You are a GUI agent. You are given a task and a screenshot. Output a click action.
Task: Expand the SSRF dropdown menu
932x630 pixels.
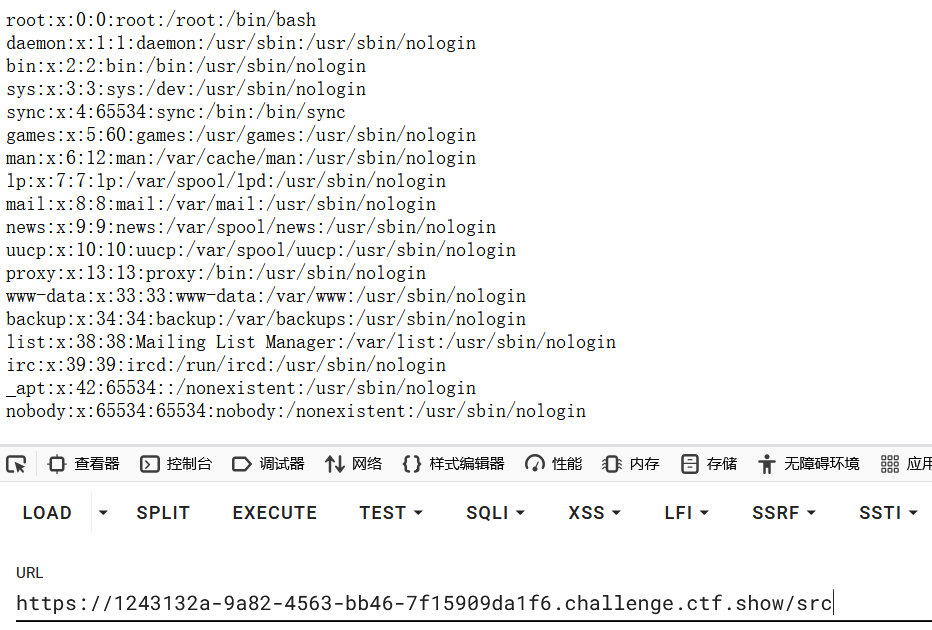[784, 513]
